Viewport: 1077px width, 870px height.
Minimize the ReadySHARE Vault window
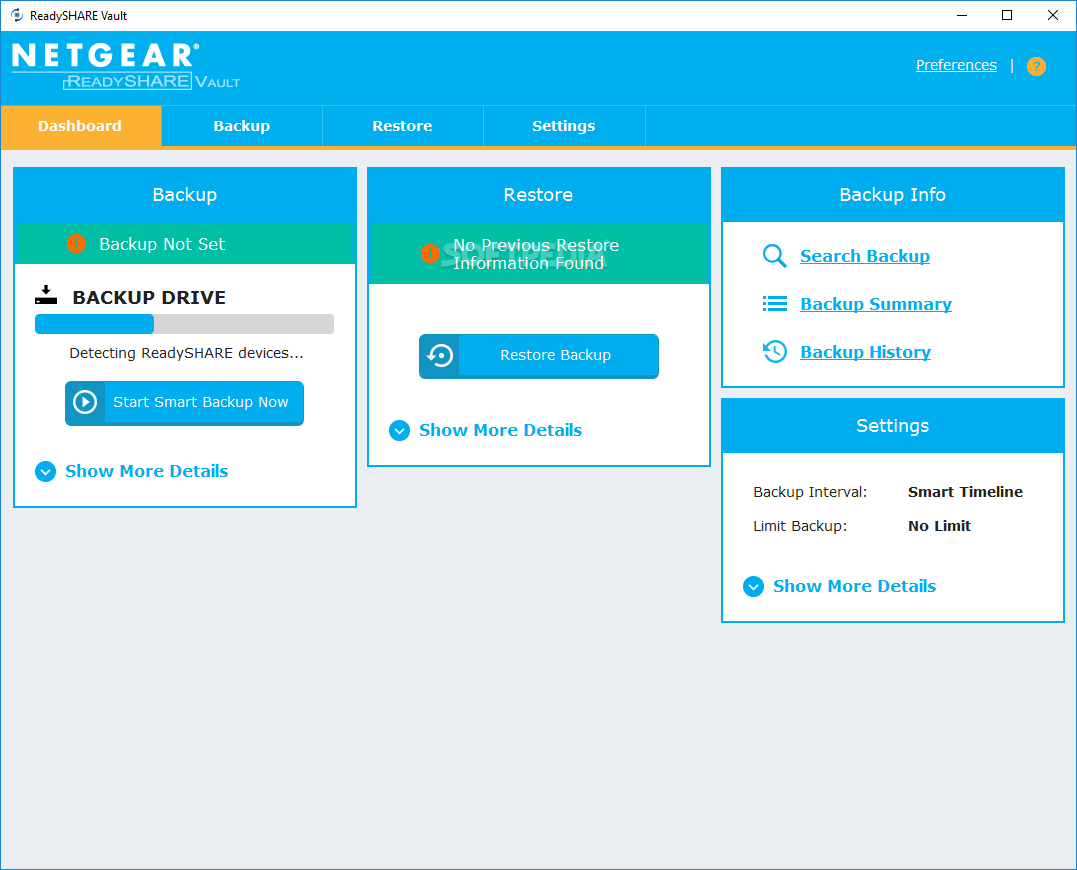click(962, 15)
